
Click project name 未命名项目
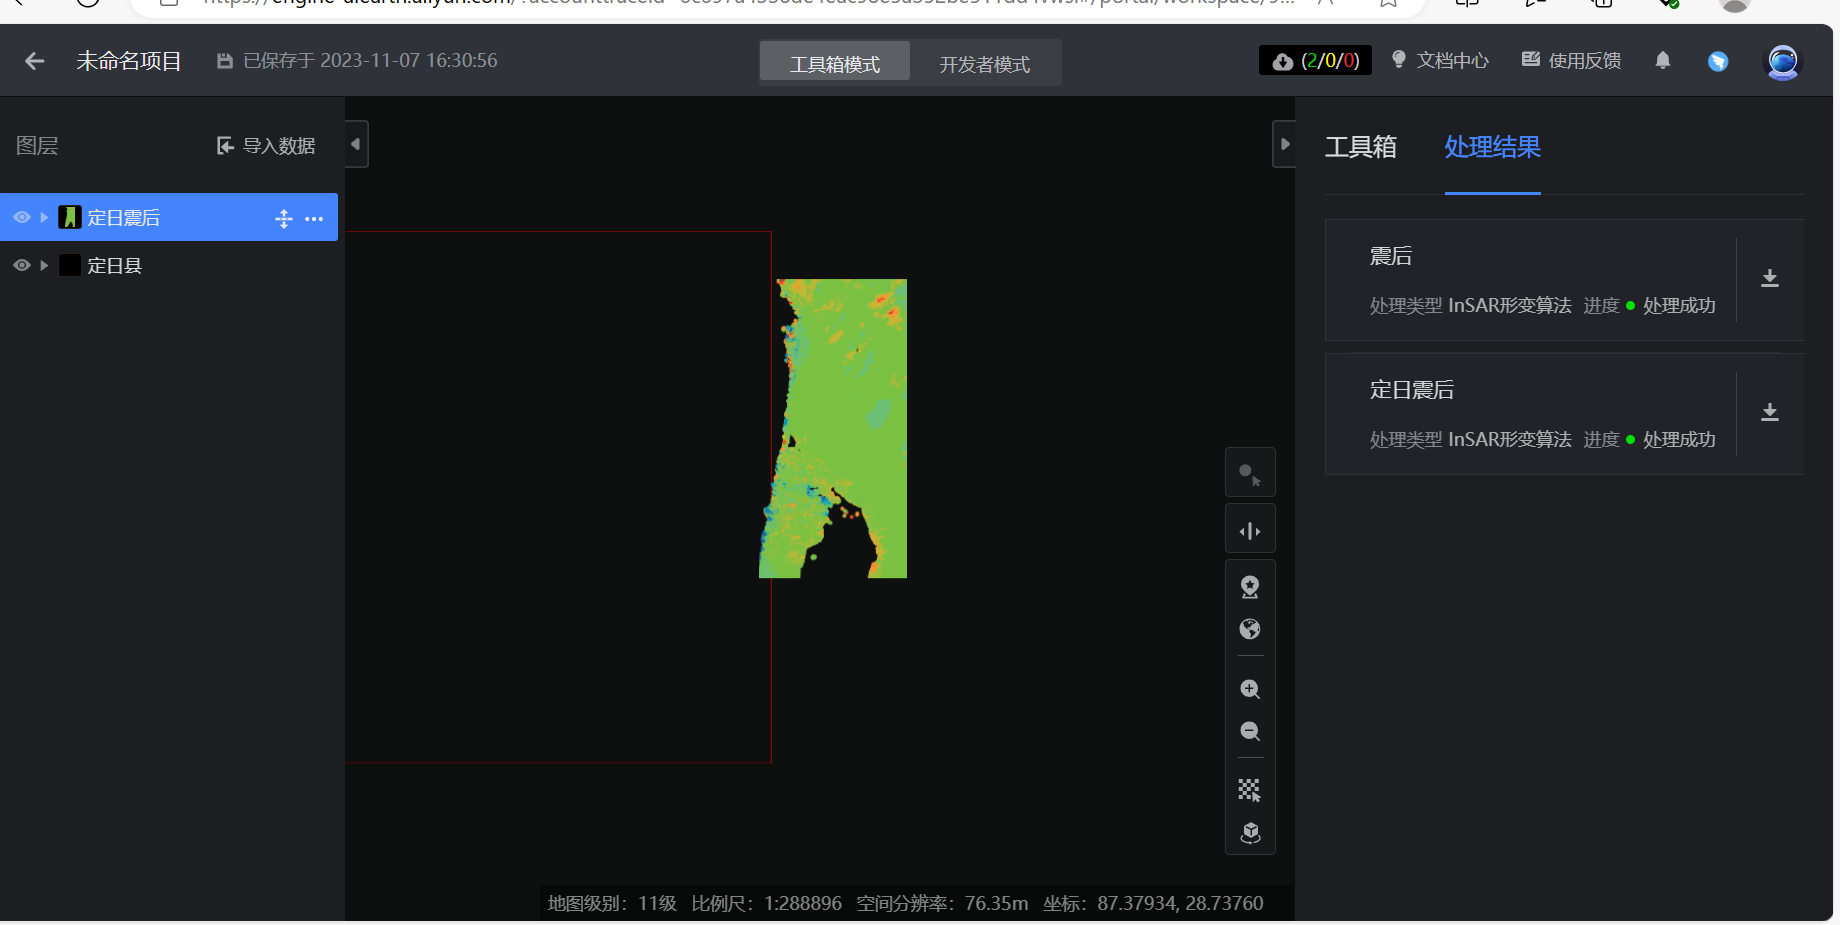coord(129,61)
